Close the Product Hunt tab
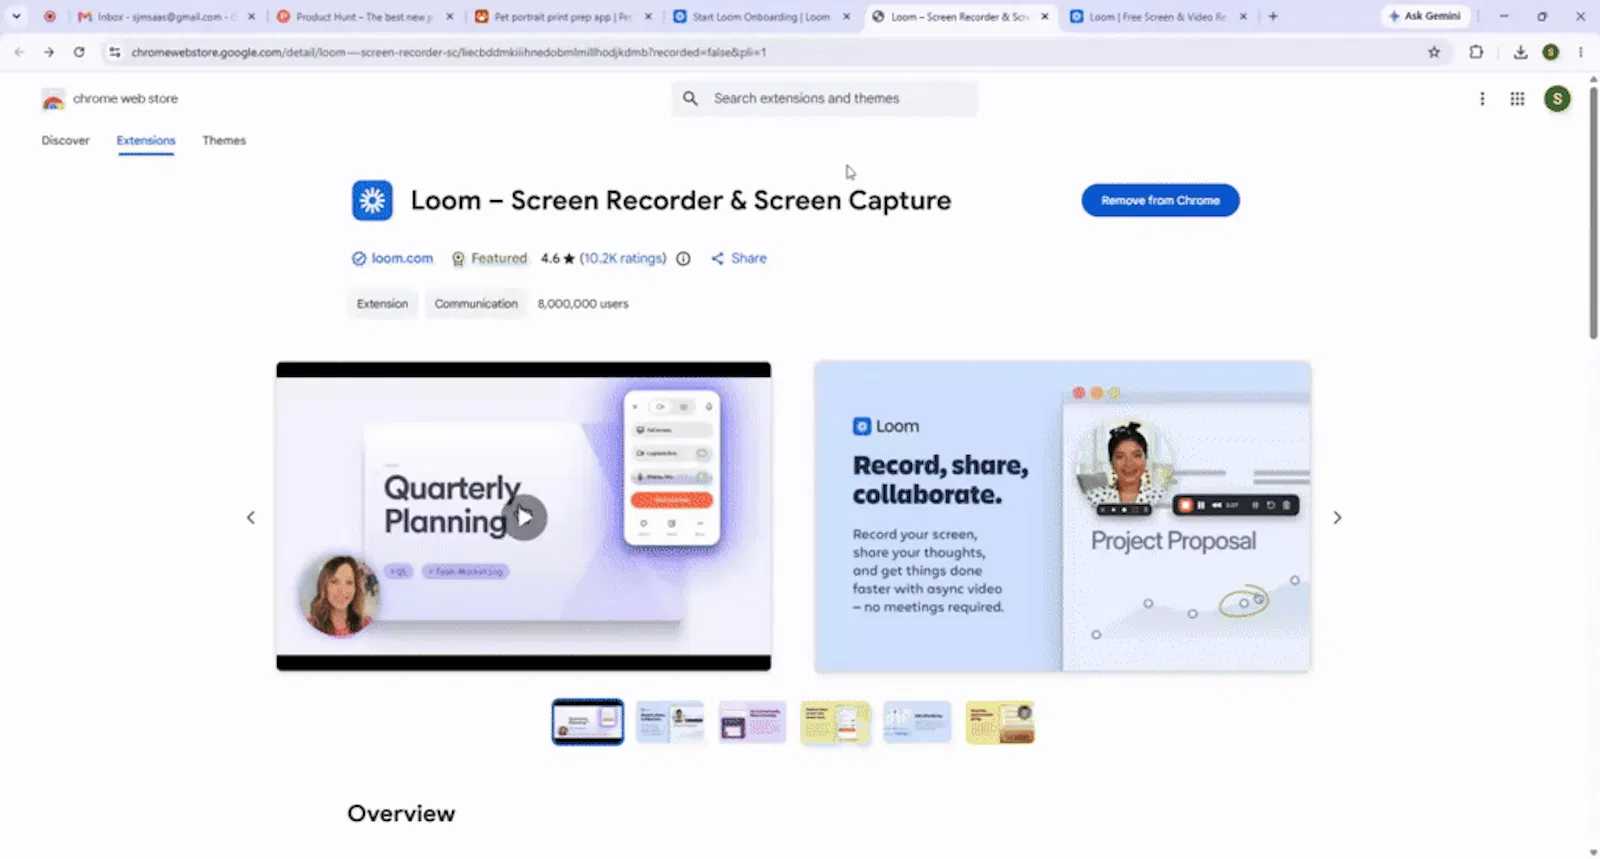The width and height of the screenshot is (1600, 859). point(450,17)
